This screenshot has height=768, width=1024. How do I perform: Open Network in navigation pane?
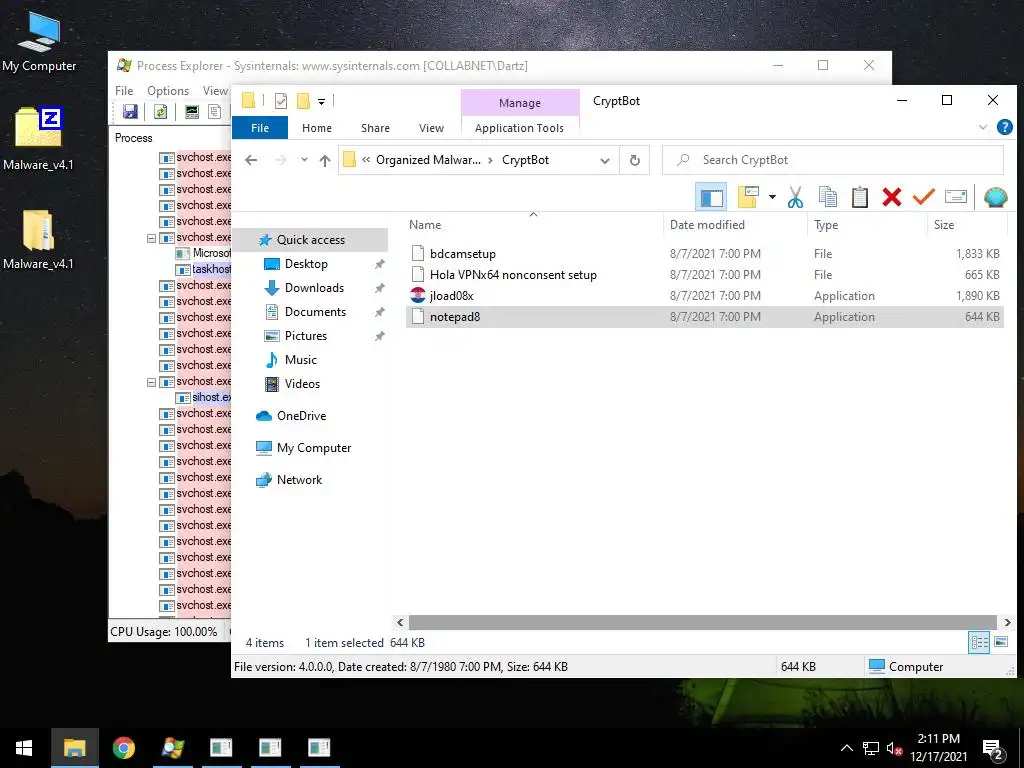tap(299, 480)
